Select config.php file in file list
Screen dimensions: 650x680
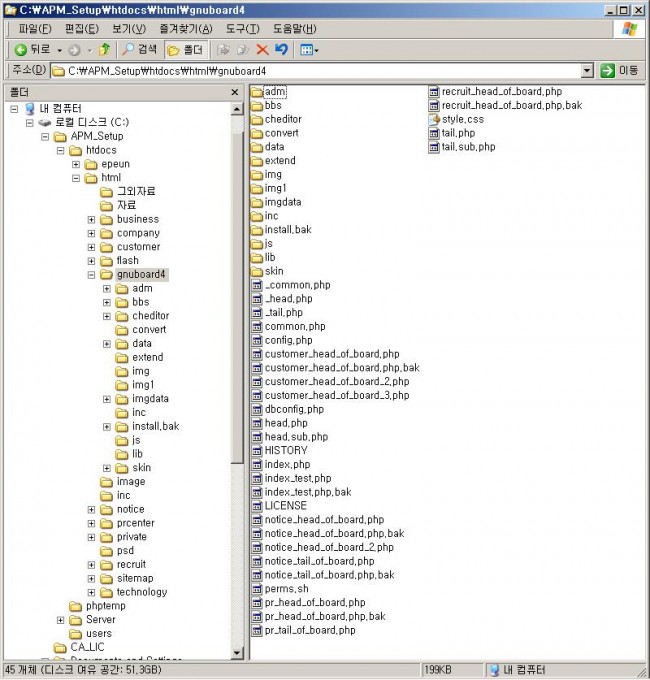[x=288, y=340]
